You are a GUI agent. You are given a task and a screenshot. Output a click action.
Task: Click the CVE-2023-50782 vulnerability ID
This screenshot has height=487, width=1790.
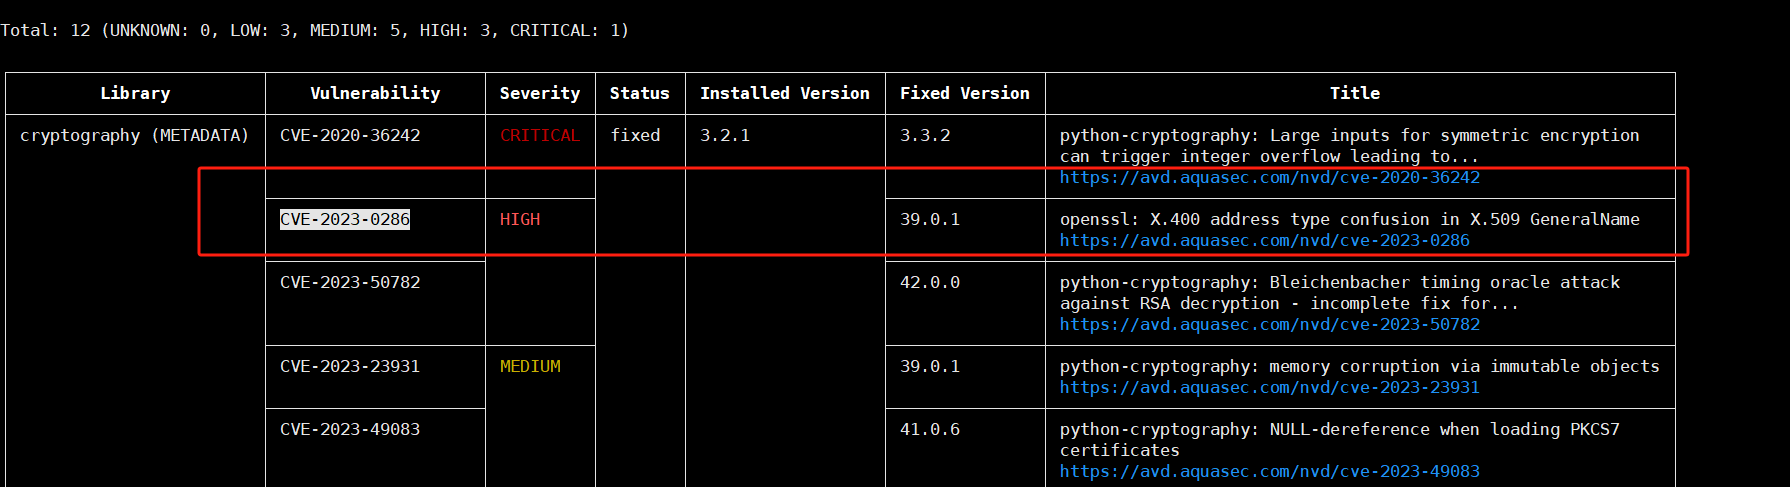point(350,283)
